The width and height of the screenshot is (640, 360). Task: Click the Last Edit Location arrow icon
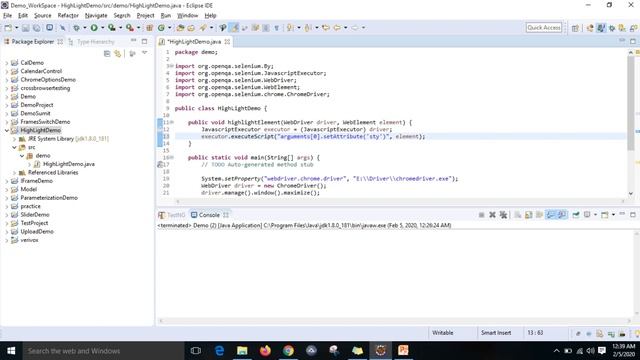326,28
